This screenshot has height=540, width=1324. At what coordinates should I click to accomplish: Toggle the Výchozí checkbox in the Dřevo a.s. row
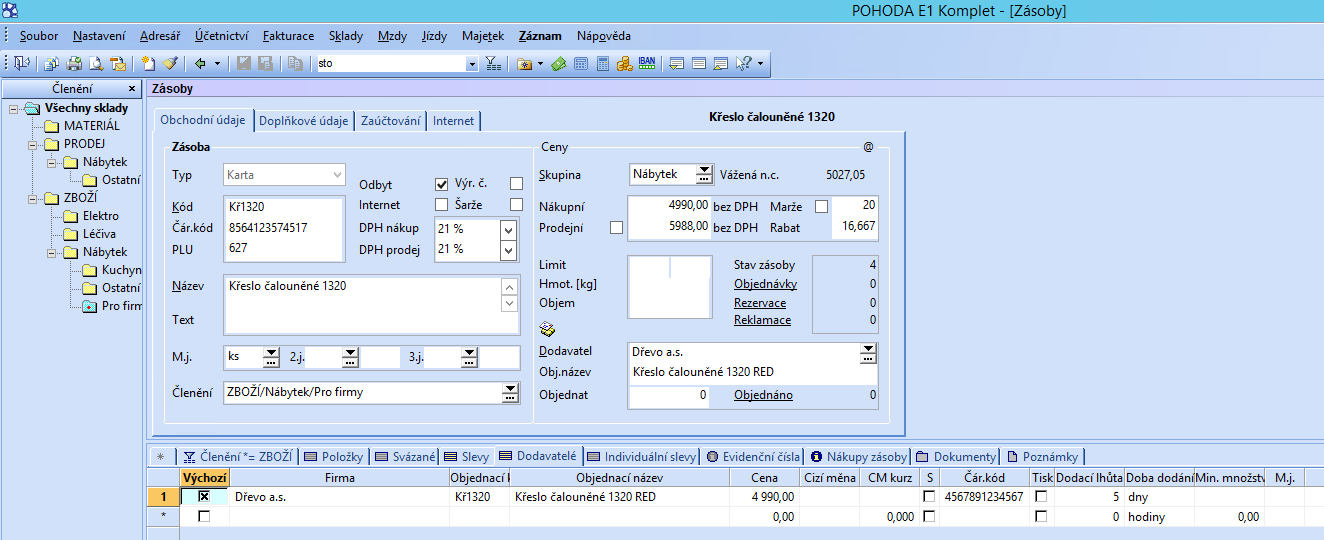(x=204, y=496)
